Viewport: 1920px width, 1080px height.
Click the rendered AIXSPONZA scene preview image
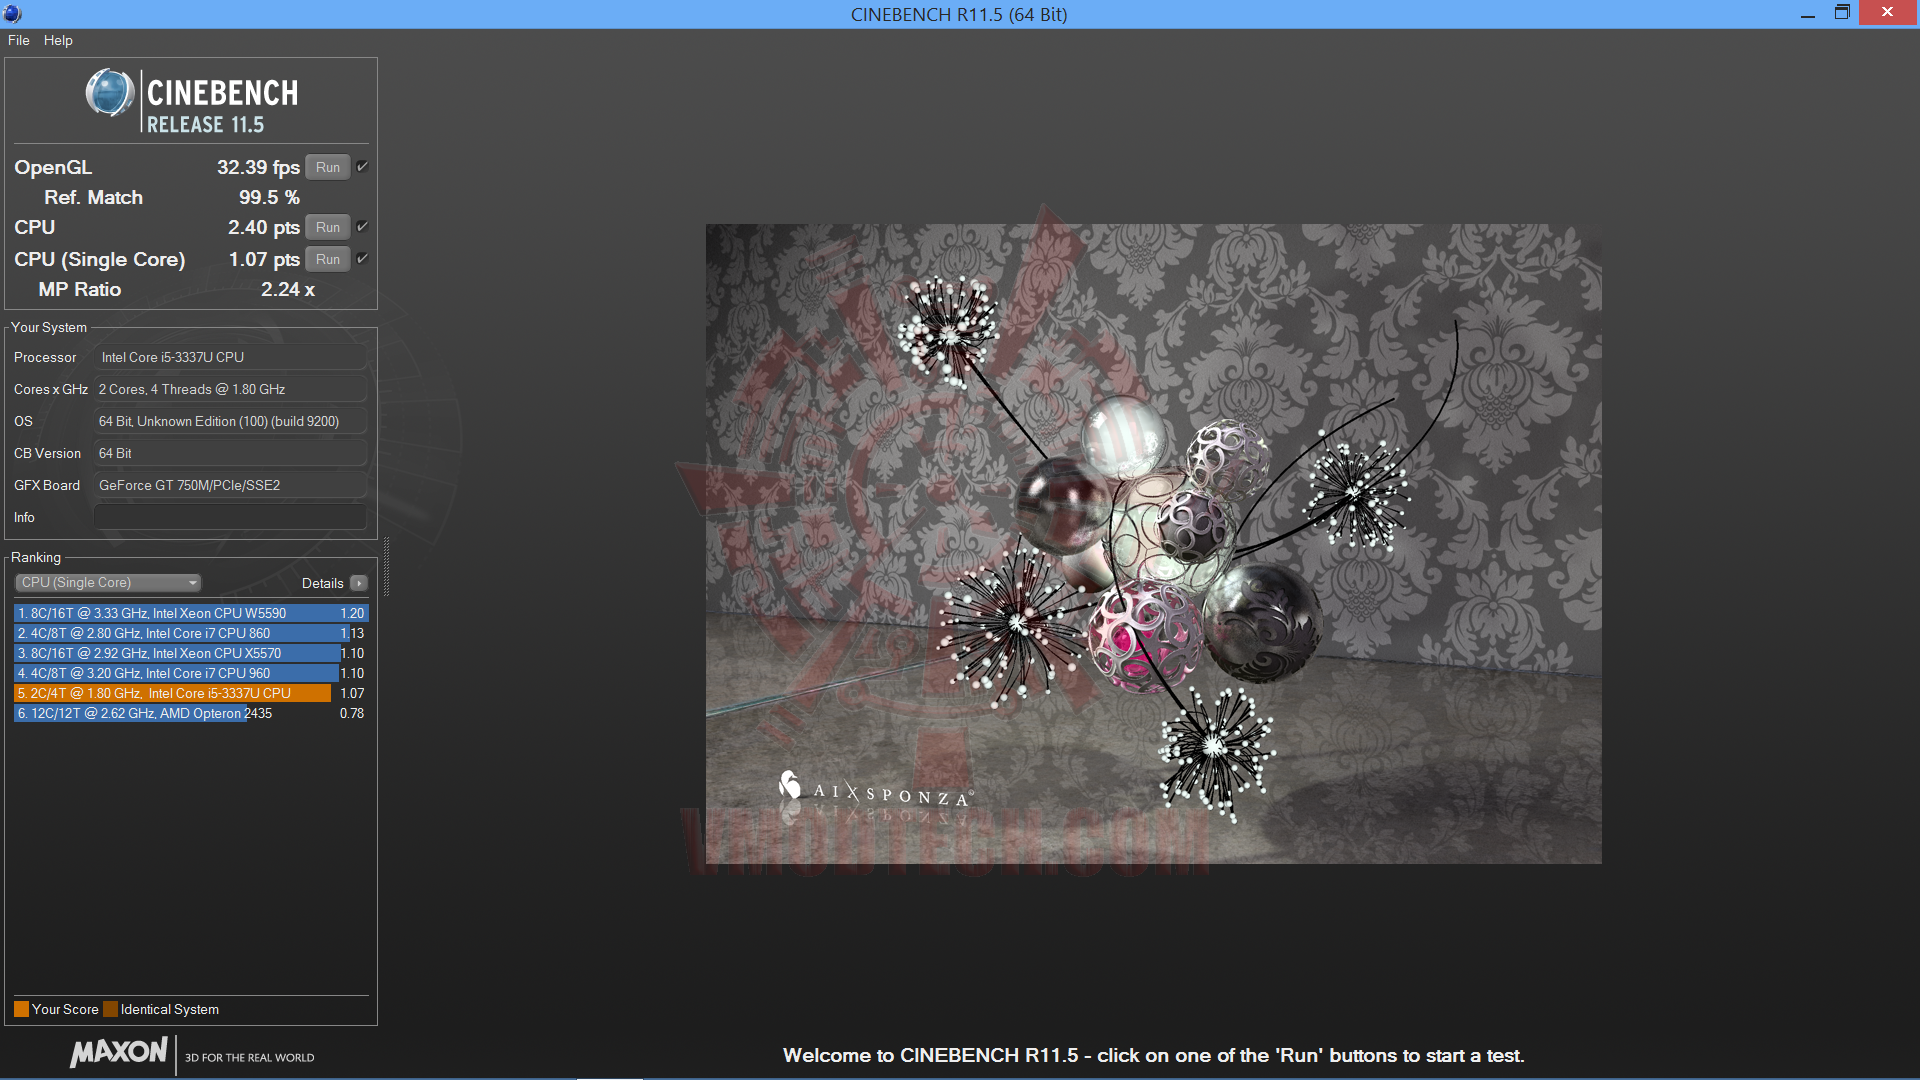click(x=1153, y=543)
